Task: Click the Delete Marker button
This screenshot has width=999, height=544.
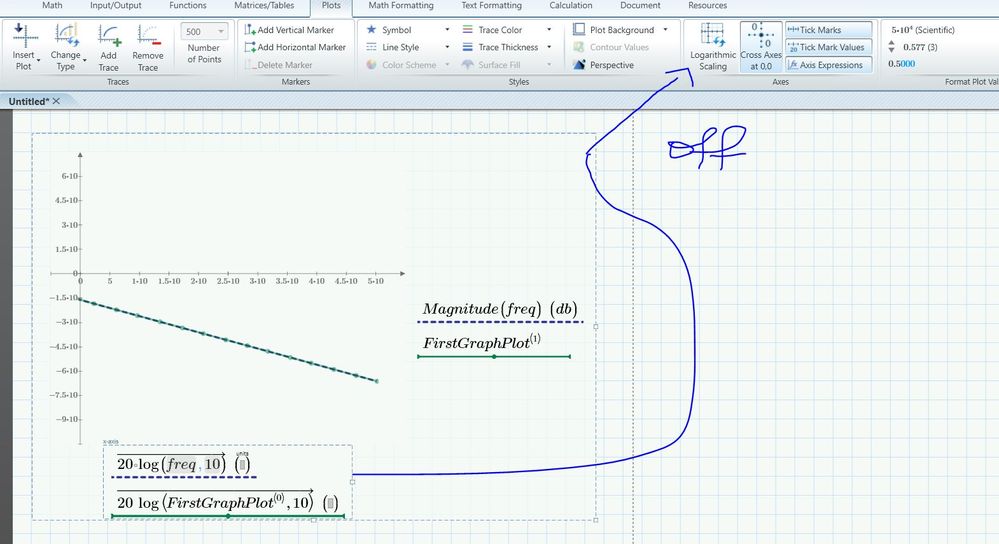Action: click(x=279, y=65)
